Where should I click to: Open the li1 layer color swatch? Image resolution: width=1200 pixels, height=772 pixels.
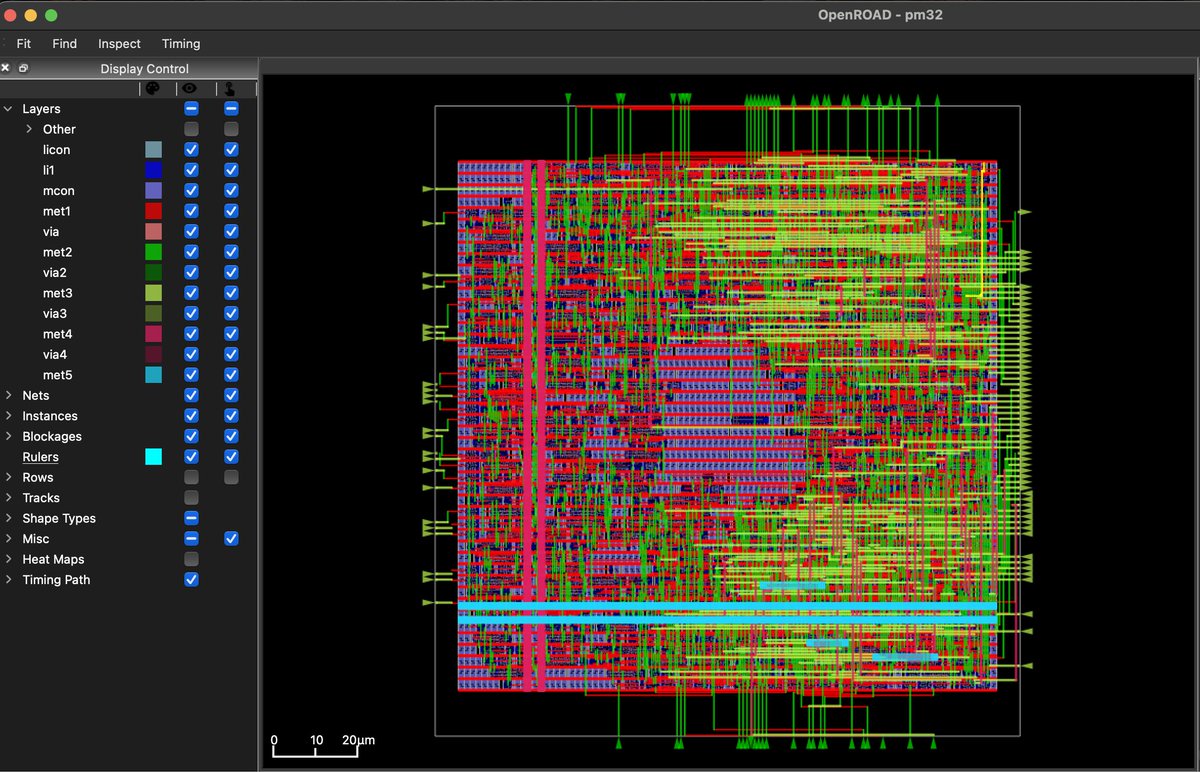click(153, 170)
